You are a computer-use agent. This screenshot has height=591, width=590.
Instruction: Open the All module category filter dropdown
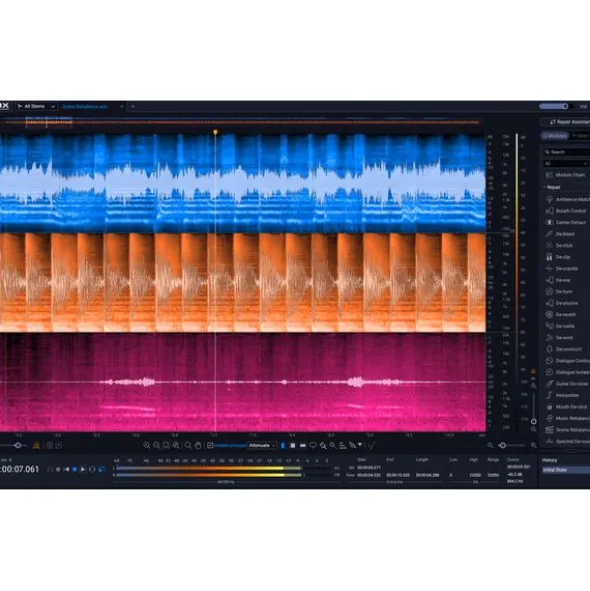tap(565, 163)
